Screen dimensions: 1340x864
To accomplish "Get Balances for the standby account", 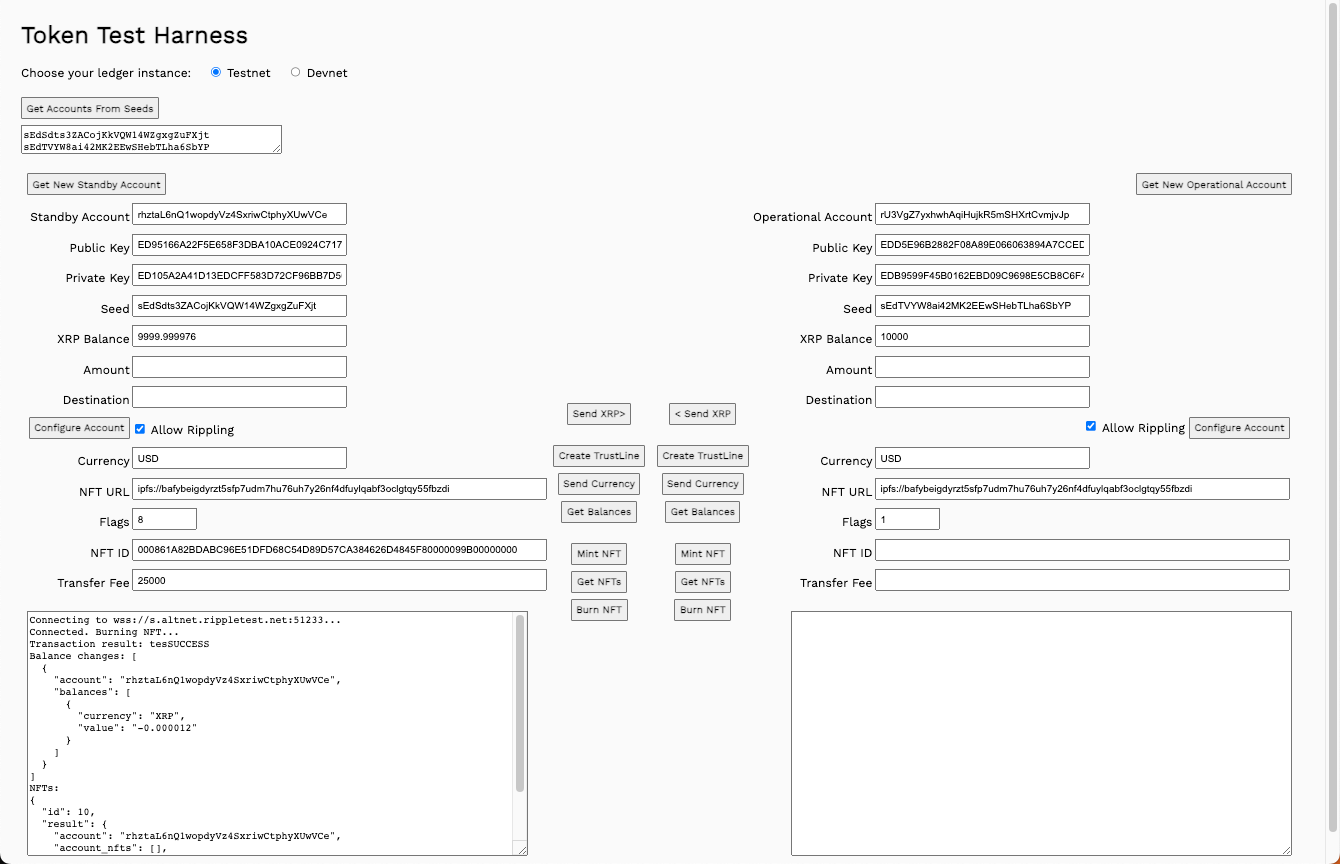I will pos(599,512).
